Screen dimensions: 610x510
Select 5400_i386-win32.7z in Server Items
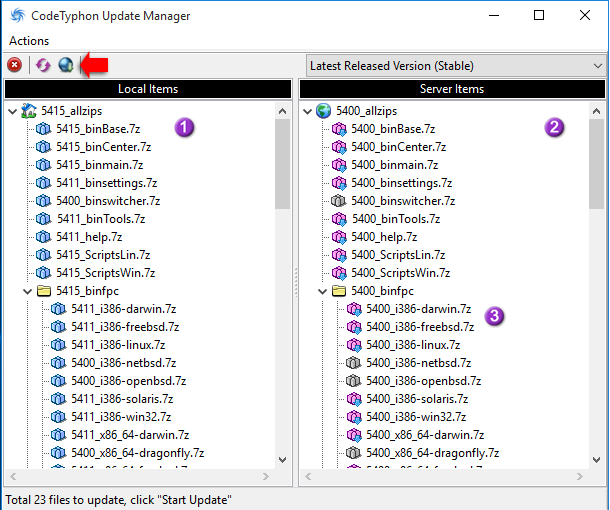tap(416, 417)
